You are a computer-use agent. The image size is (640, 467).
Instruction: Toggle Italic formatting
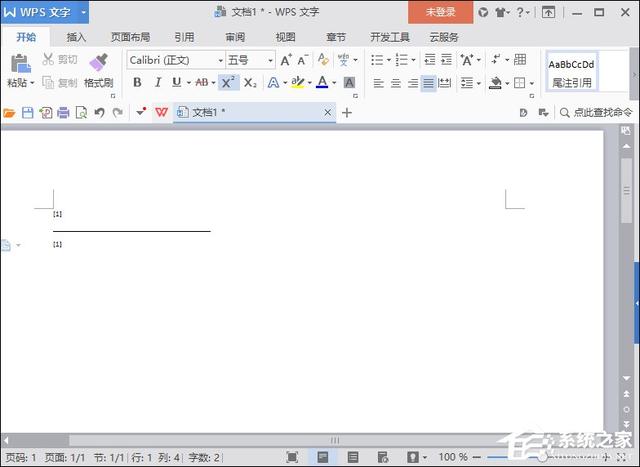pos(158,83)
